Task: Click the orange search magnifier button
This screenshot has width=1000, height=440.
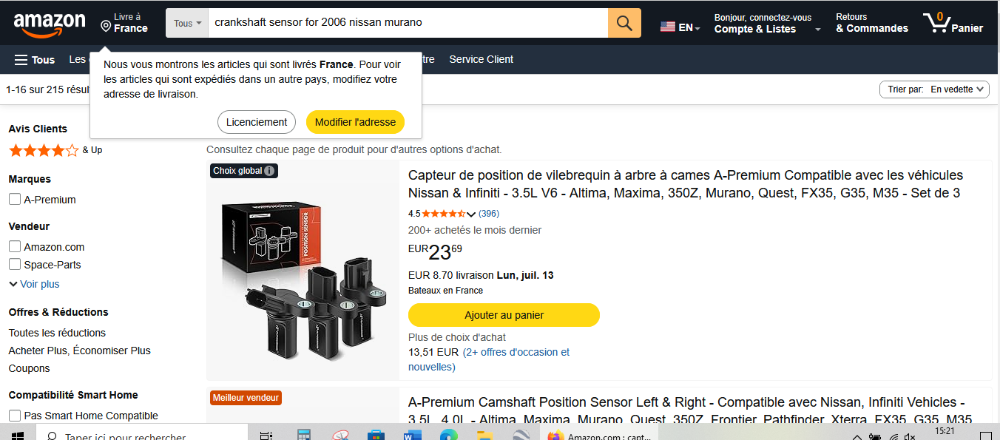Action: click(x=624, y=24)
